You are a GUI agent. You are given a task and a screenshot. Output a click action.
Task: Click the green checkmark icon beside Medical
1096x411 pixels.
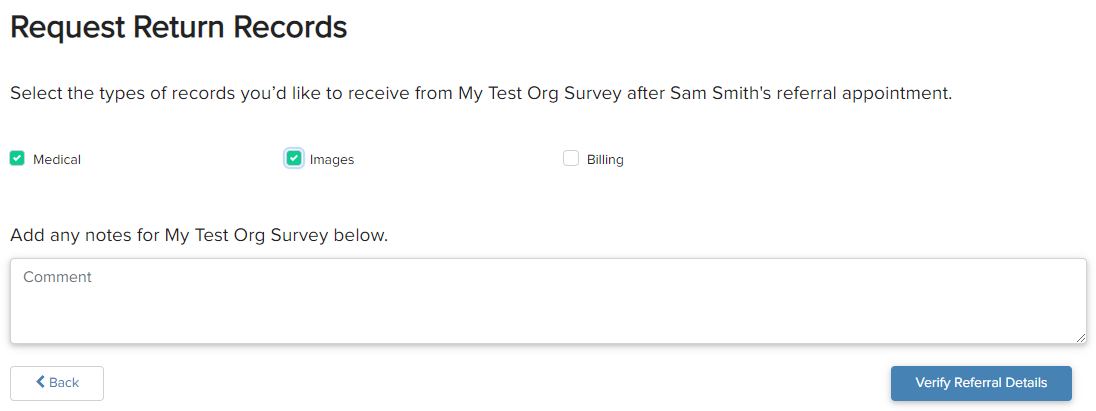pyautogui.click(x=17, y=159)
